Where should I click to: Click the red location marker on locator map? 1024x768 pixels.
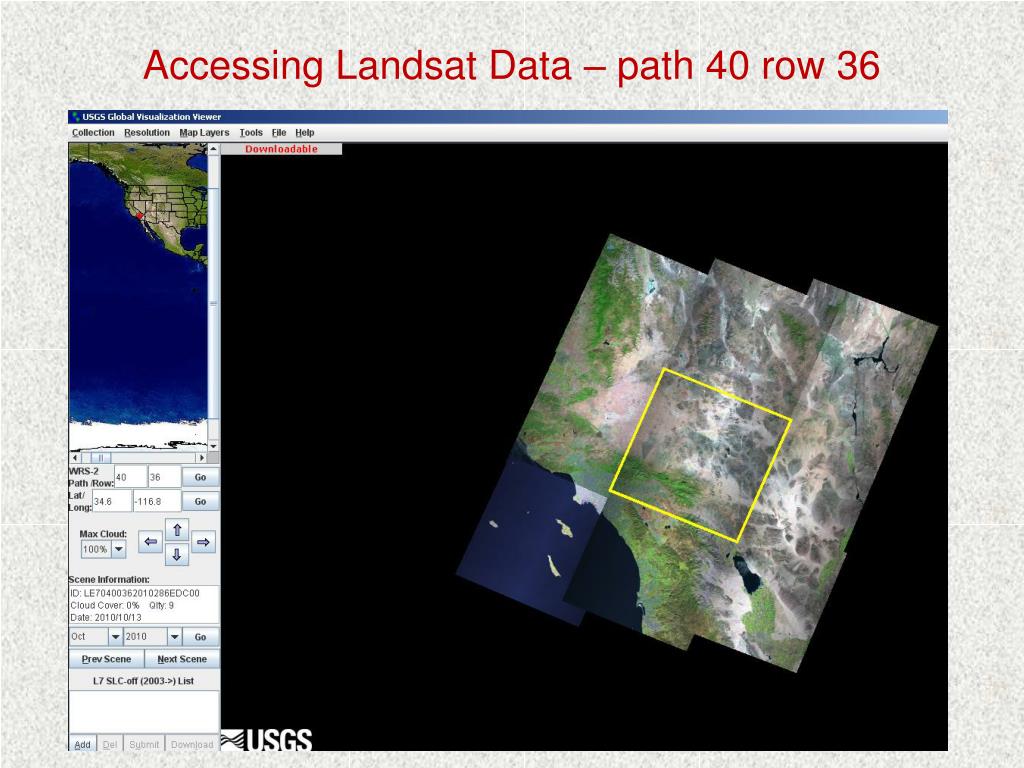coord(139,216)
